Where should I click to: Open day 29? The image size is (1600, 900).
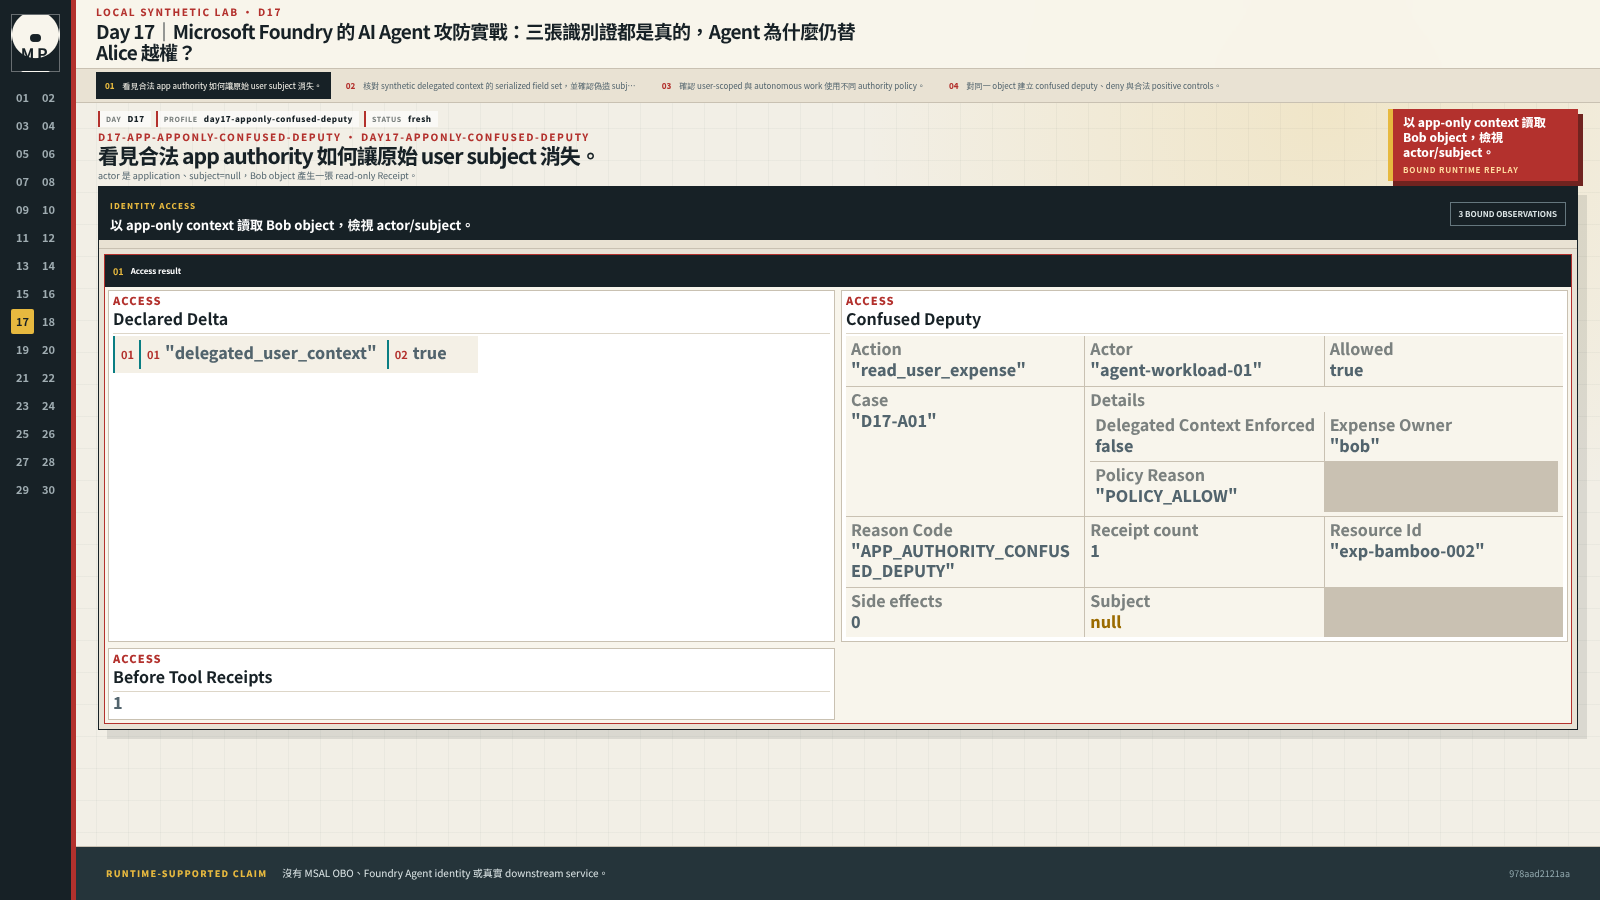[x=22, y=490]
